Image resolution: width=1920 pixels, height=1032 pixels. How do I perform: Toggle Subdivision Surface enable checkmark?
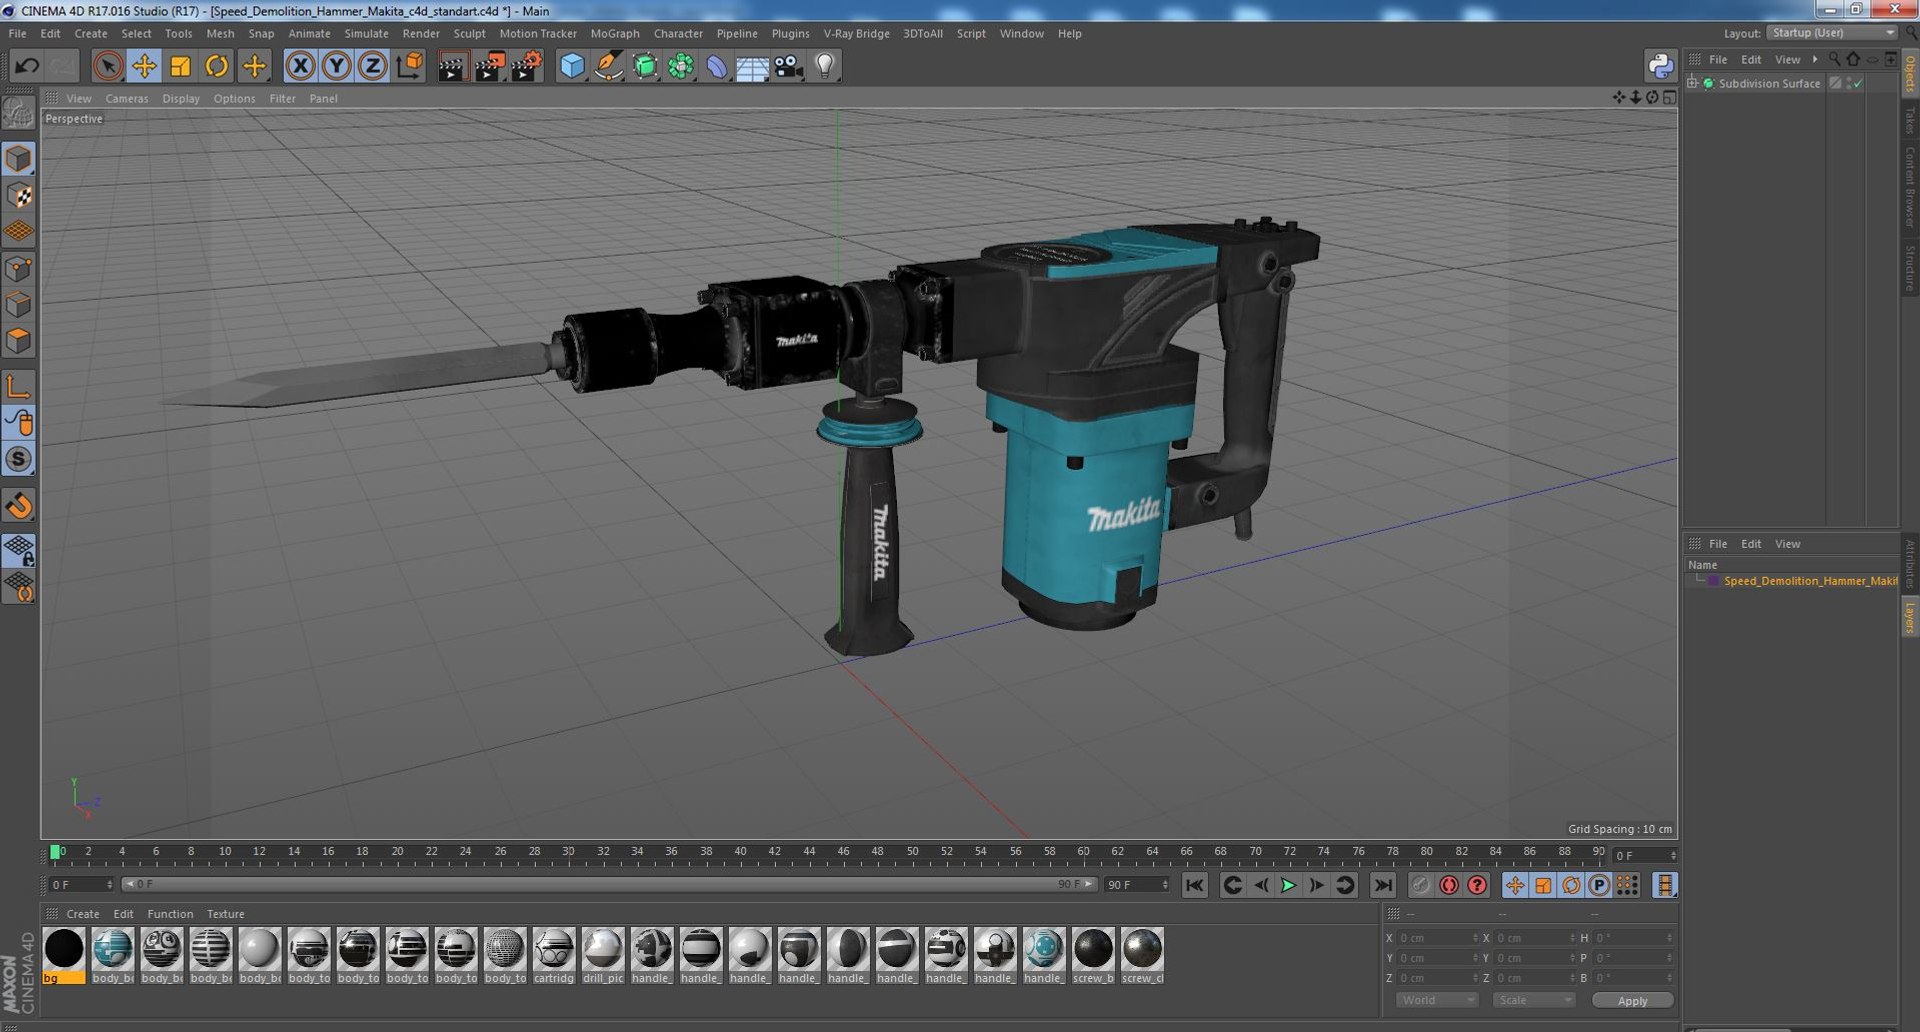click(1857, 83)
